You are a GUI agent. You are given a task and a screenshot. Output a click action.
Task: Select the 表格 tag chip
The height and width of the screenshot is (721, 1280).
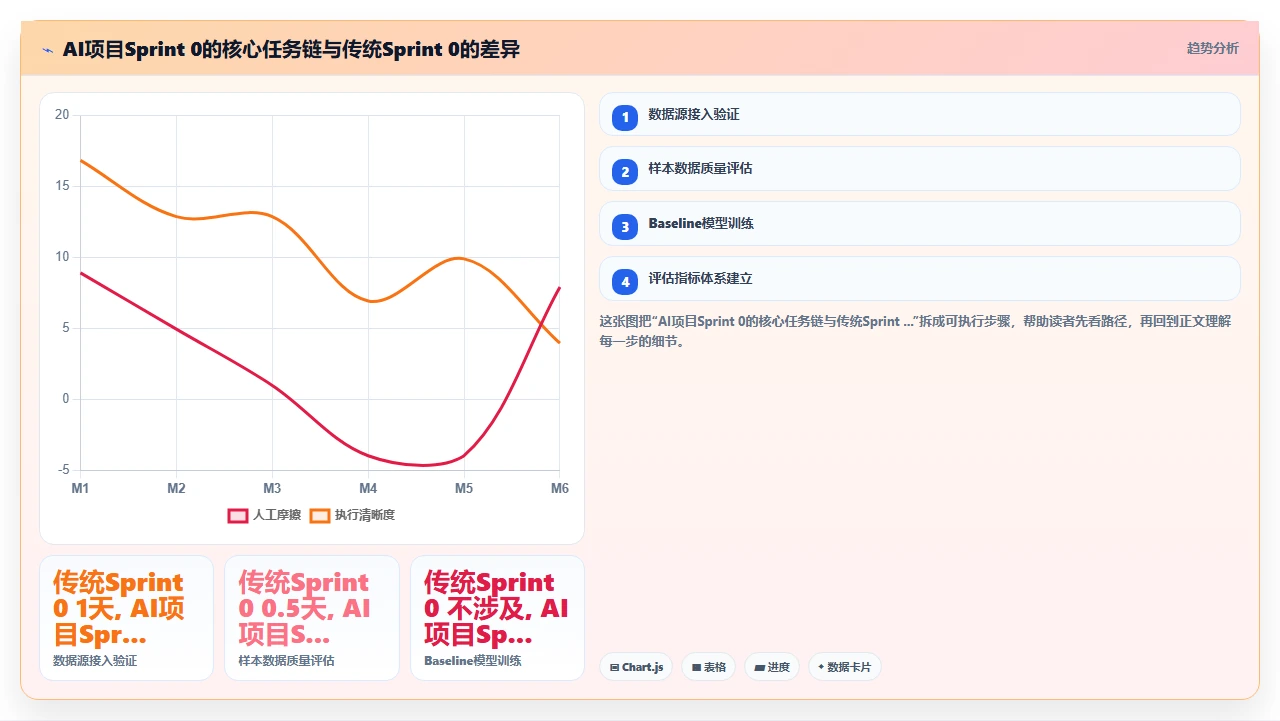[708, 667]
